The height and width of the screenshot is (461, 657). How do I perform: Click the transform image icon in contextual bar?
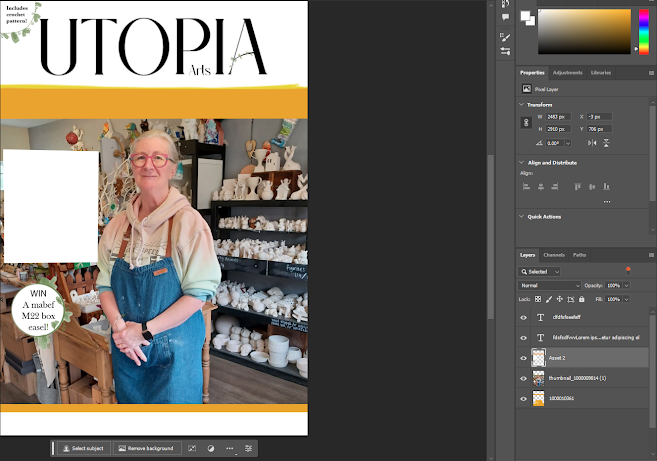pyautogui.click(x=192, y=448)
